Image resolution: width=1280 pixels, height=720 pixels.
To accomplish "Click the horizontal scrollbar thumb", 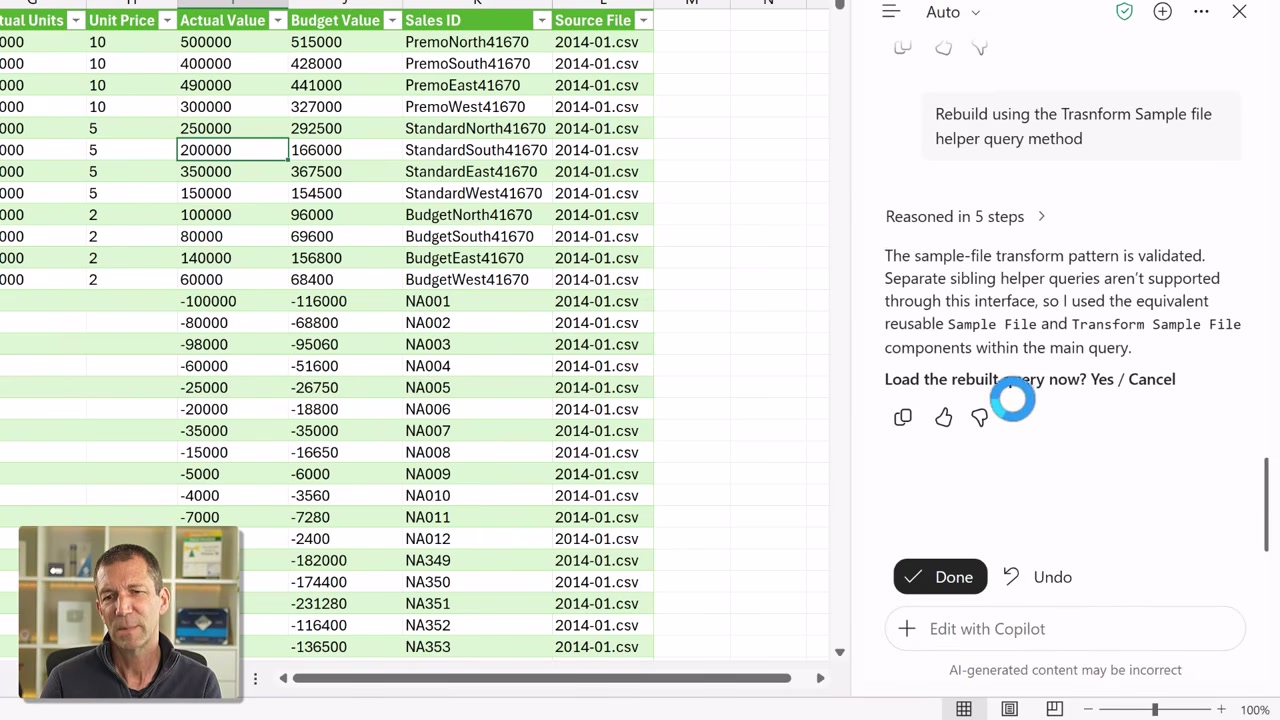I will [541, 679].
